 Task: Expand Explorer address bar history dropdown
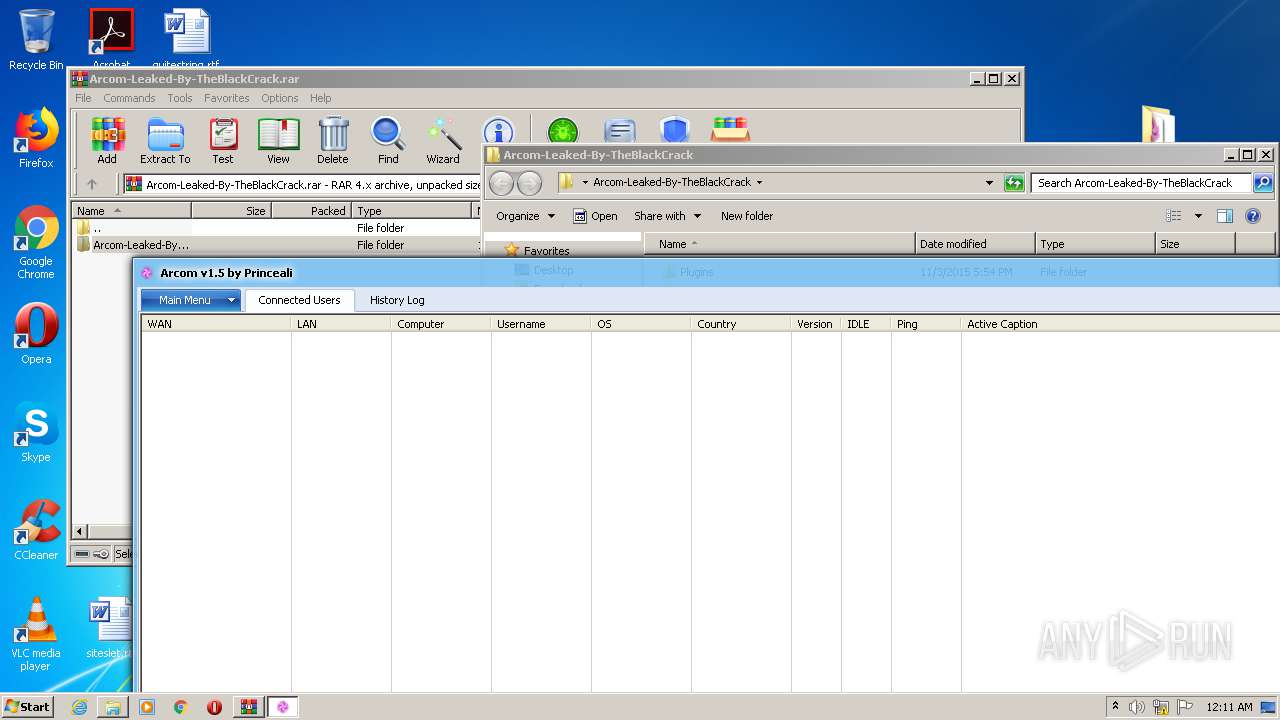(x=989, y=183)
